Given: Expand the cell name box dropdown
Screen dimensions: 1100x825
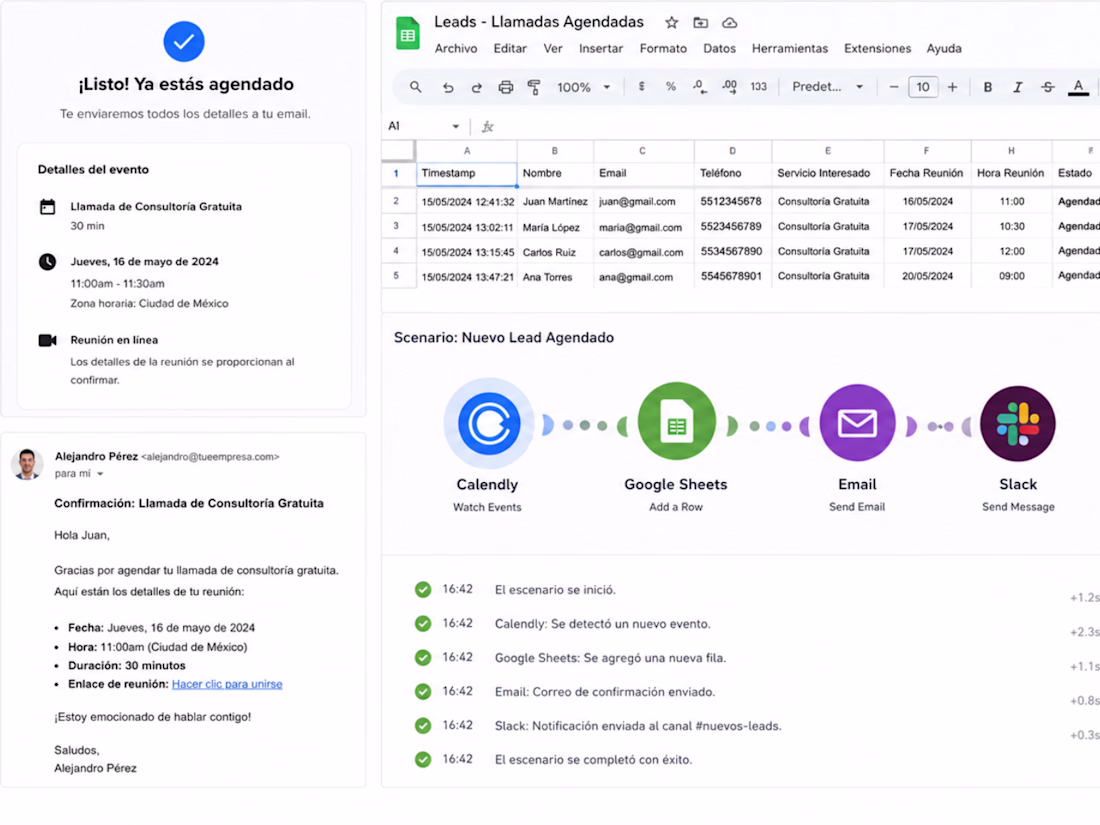Looking at the screenshot, I should 455,126.
